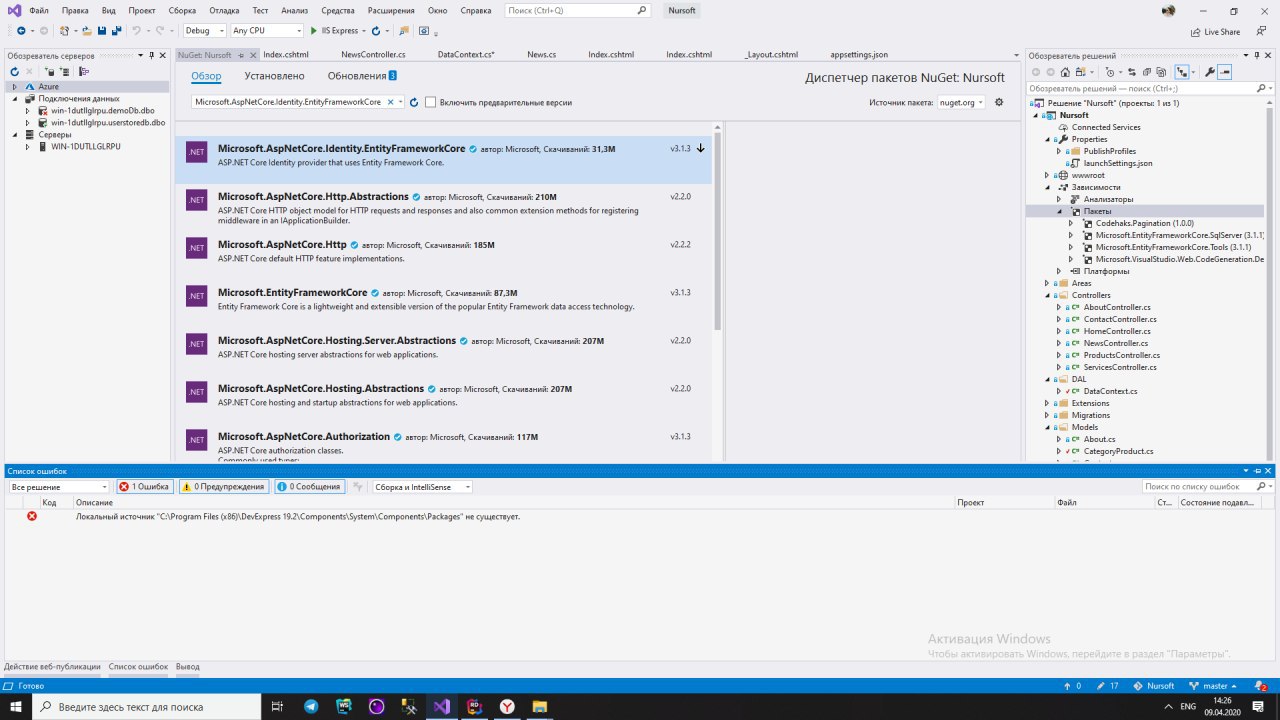Select HomeController.cs in Solution Explorer
This screenshot has width=1280, height=720.
tap(1117, 331)
